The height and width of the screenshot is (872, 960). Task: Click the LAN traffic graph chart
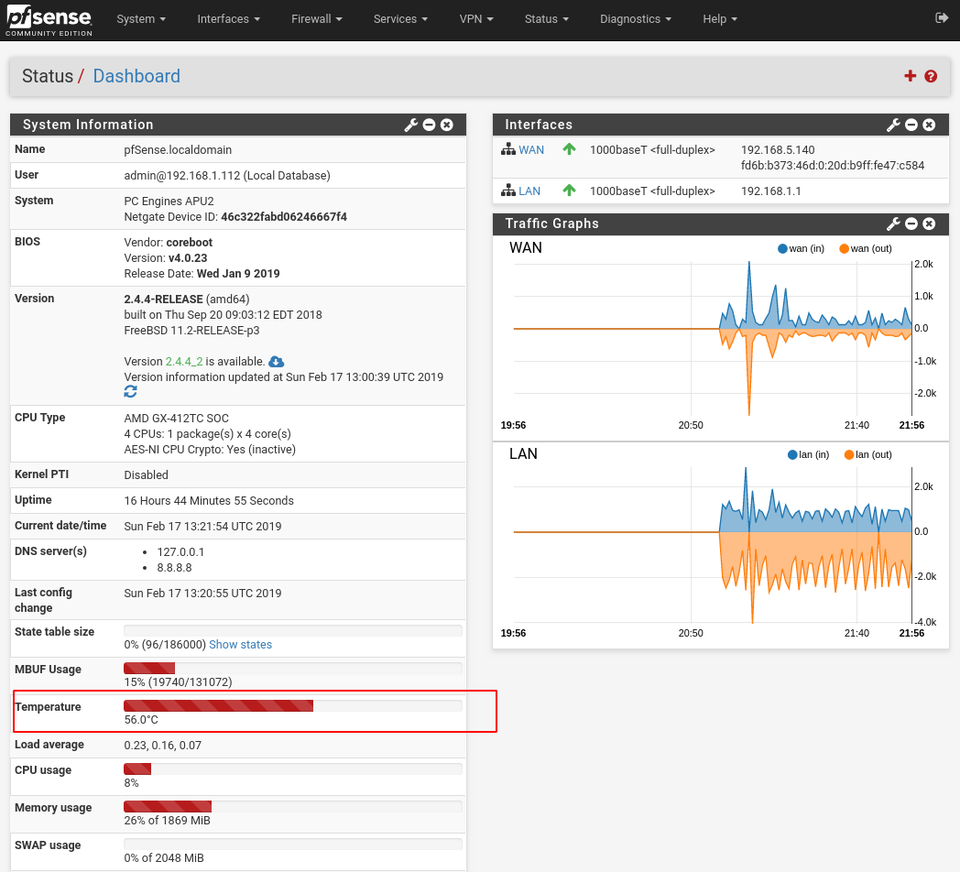coord(712,546)
